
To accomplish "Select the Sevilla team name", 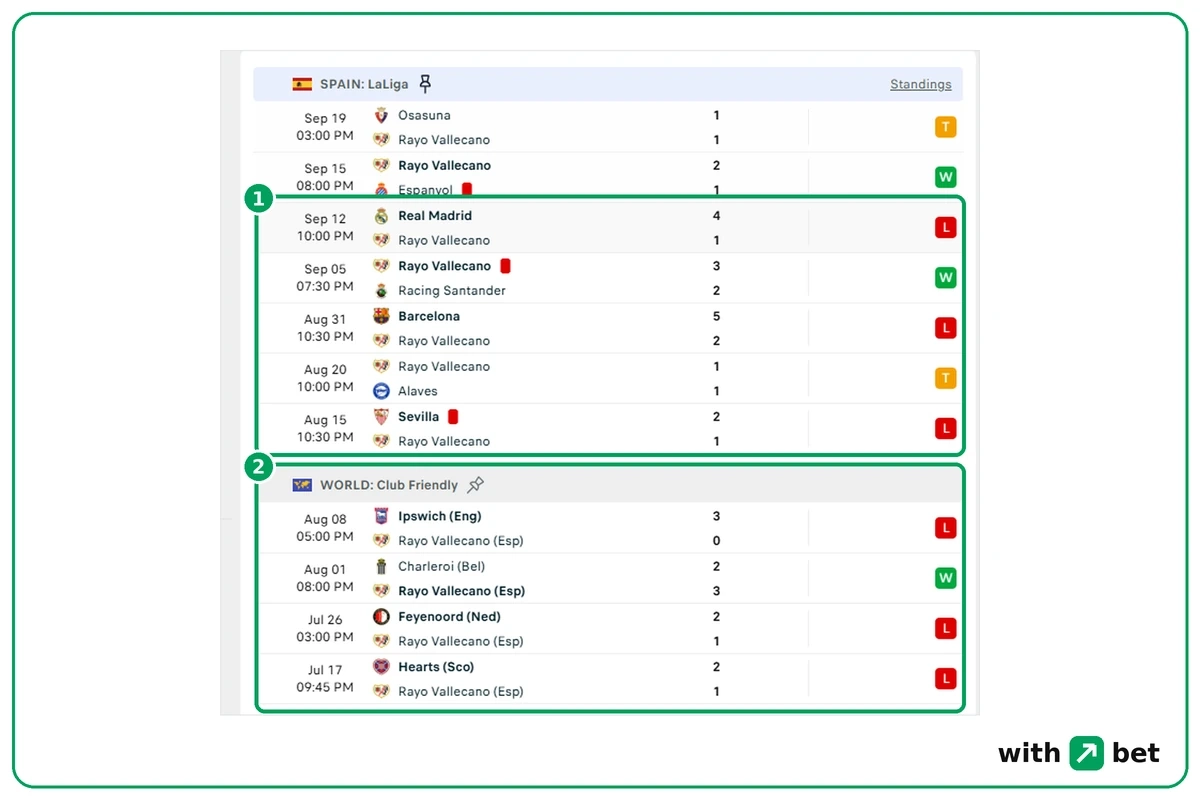I will [x=419, y=417].
